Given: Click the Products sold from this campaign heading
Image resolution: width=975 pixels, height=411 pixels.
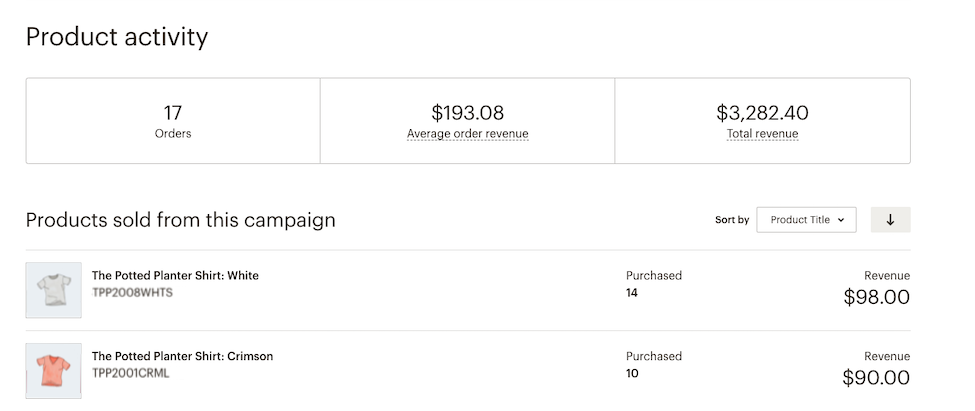Looking at the screenshot, I should (x=180, y=220).
